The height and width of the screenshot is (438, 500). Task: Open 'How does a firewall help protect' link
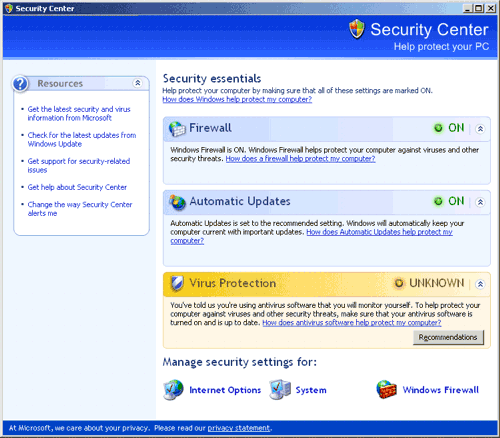pyautogui.click(x=300, y=159)
